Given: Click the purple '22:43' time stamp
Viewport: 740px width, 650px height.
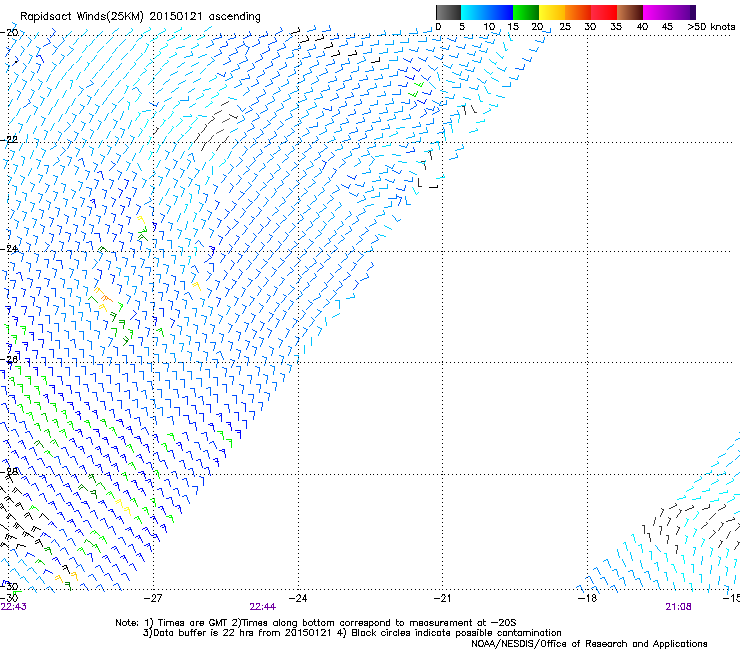Looking at the screenshot, I should pyautogui.click(x=13, y=607).
